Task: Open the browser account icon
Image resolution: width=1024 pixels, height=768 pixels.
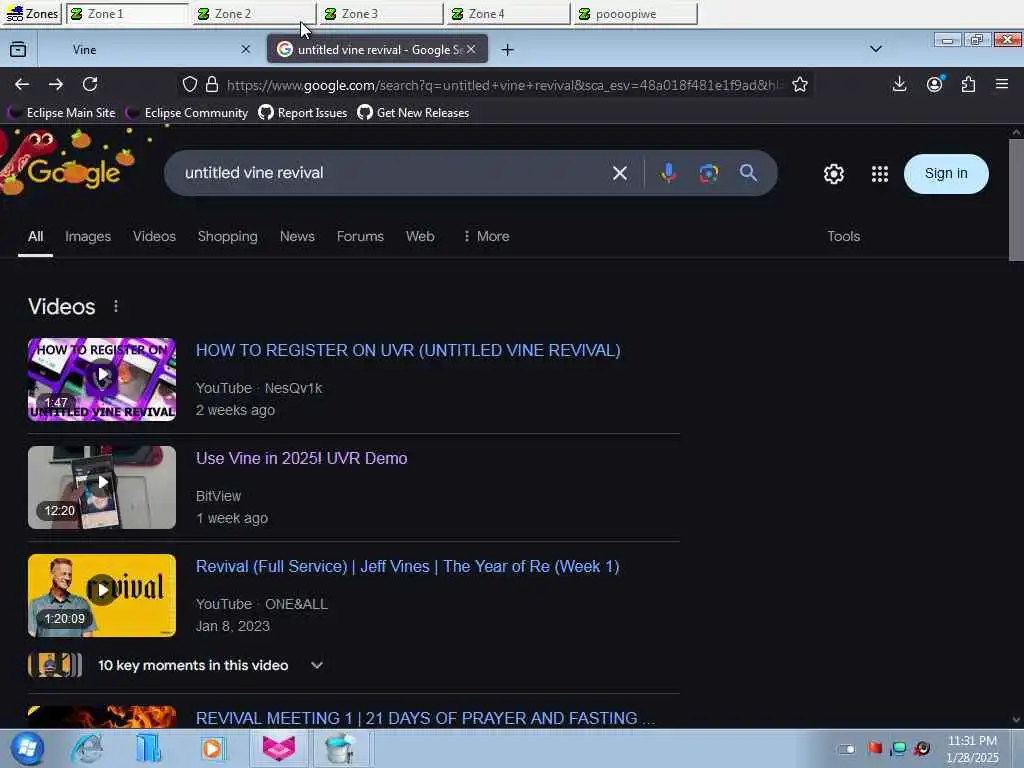Action: 935,84
